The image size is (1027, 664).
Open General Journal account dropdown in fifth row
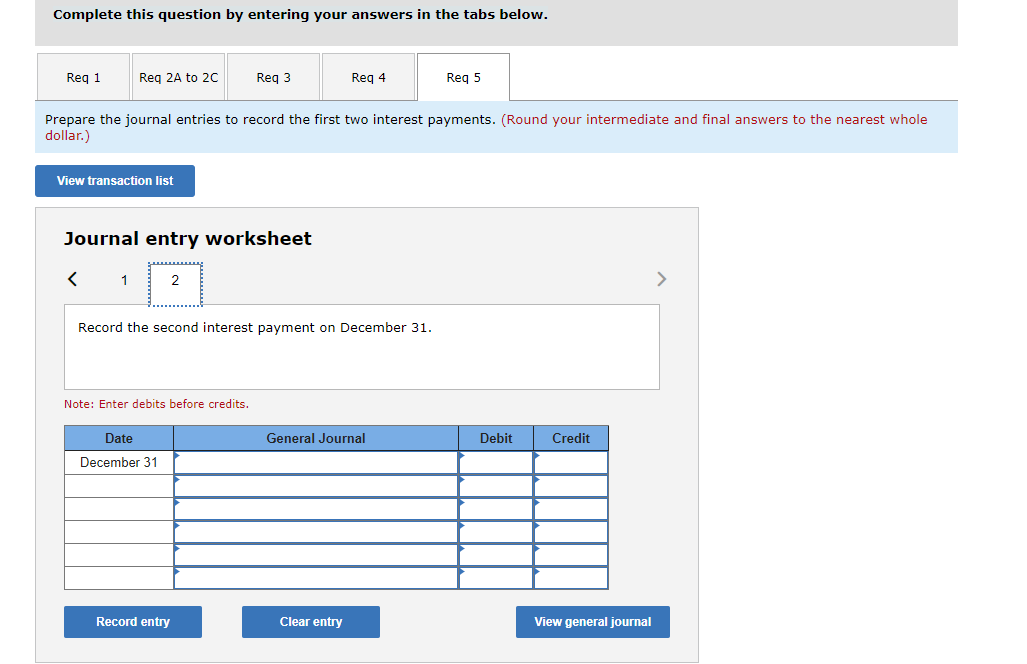(x=316, y=555)
